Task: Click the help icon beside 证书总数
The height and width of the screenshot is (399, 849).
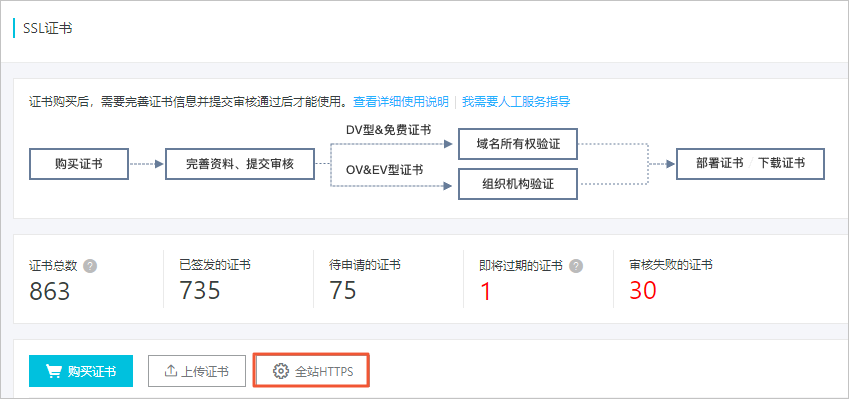Action: click(91, 266)
